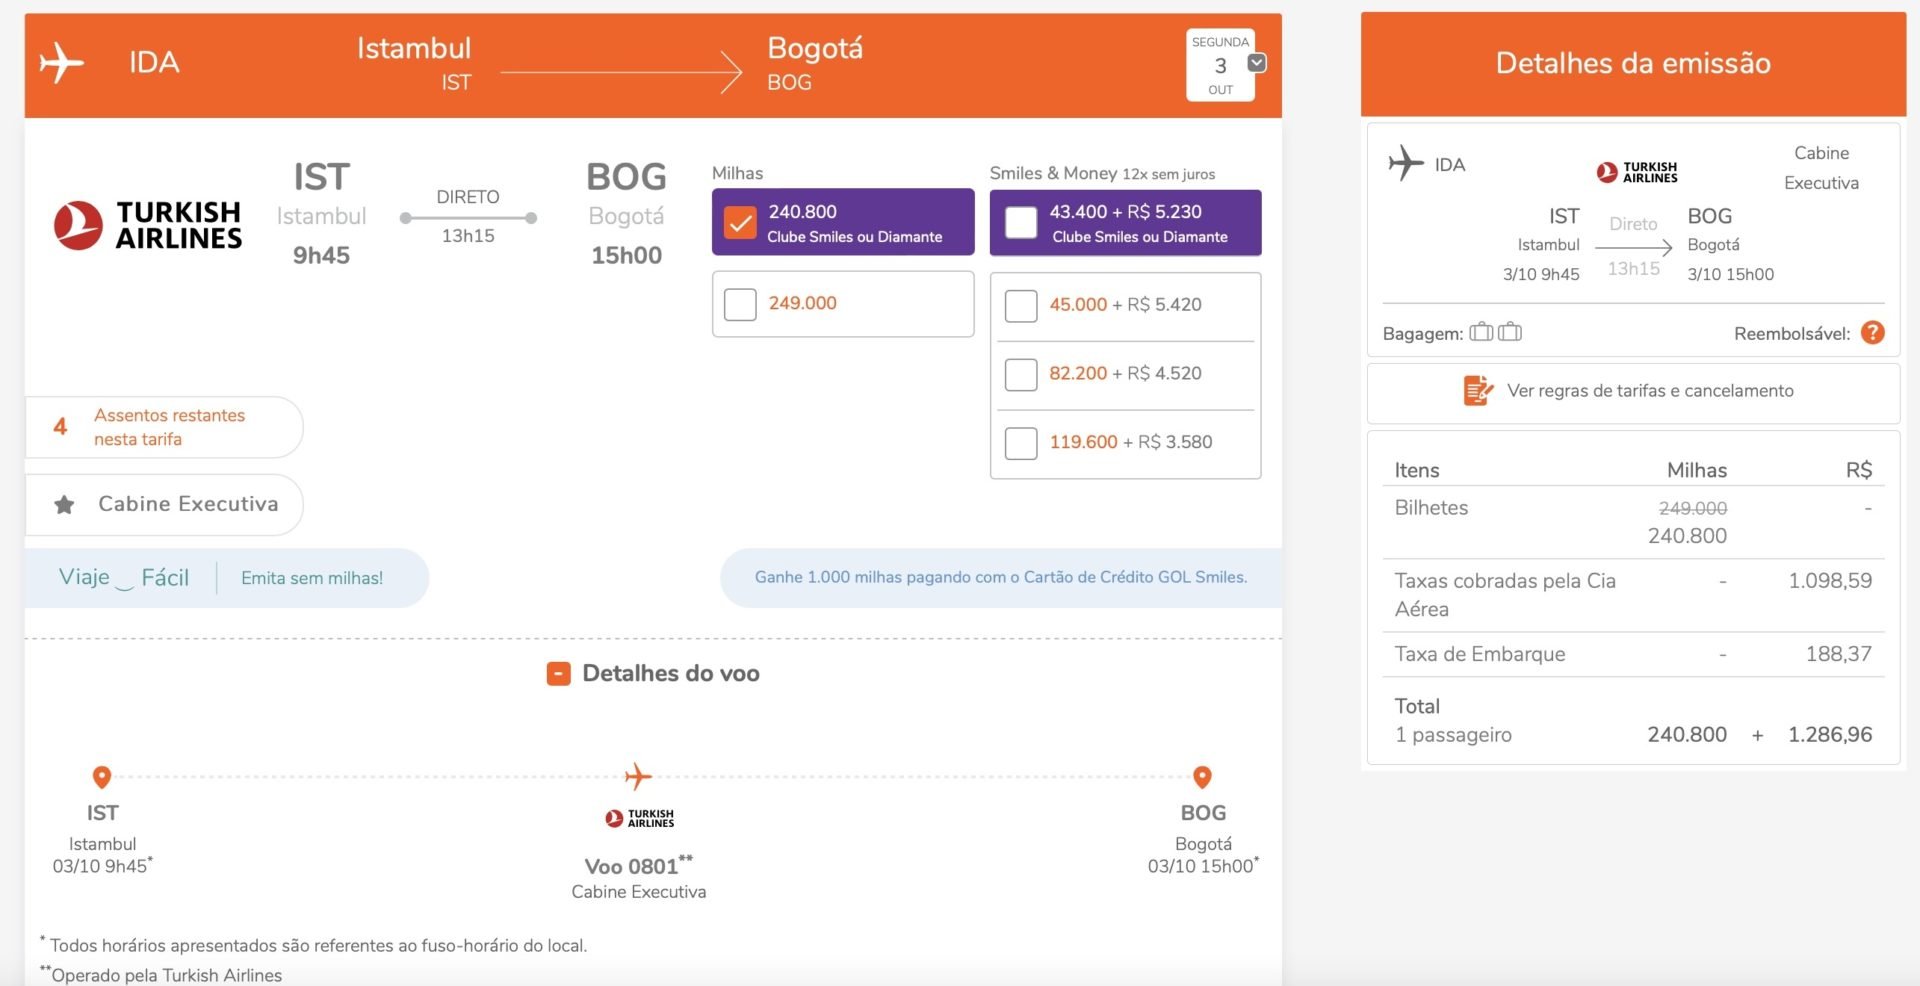Click second baggage suitcase icon
Viewport: 1920px width, 986px height.
1510,332
